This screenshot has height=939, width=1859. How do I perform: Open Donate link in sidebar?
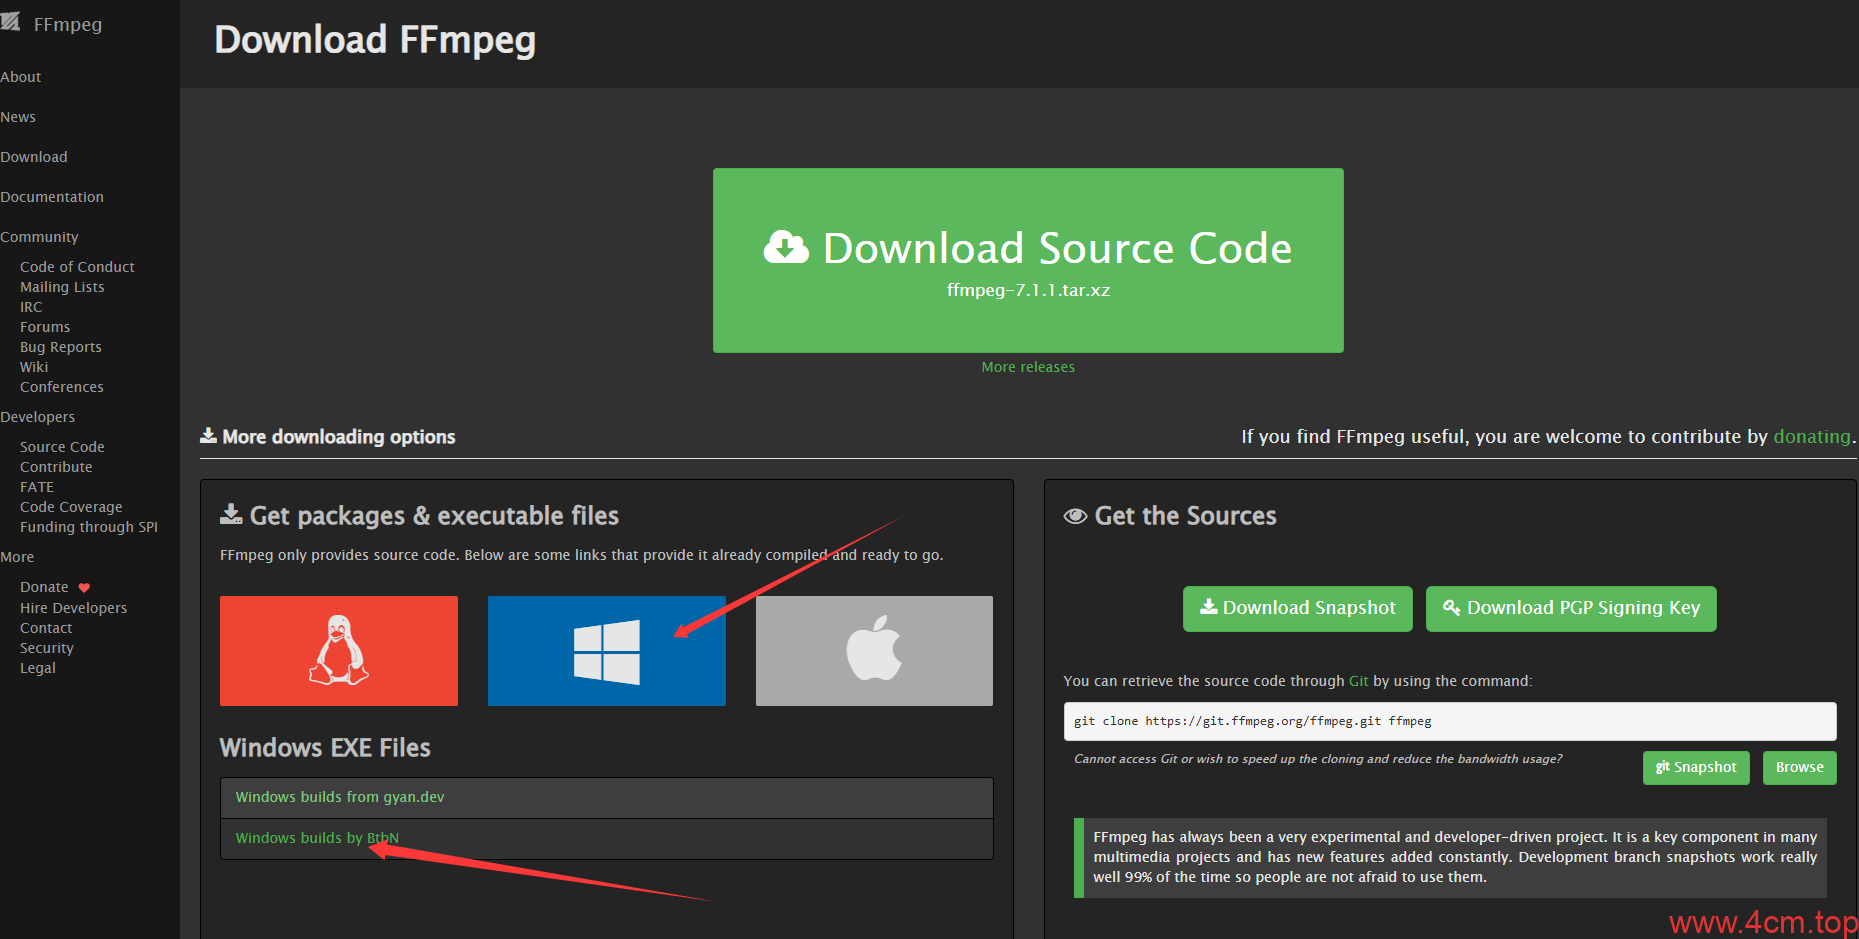coord(44,587)
